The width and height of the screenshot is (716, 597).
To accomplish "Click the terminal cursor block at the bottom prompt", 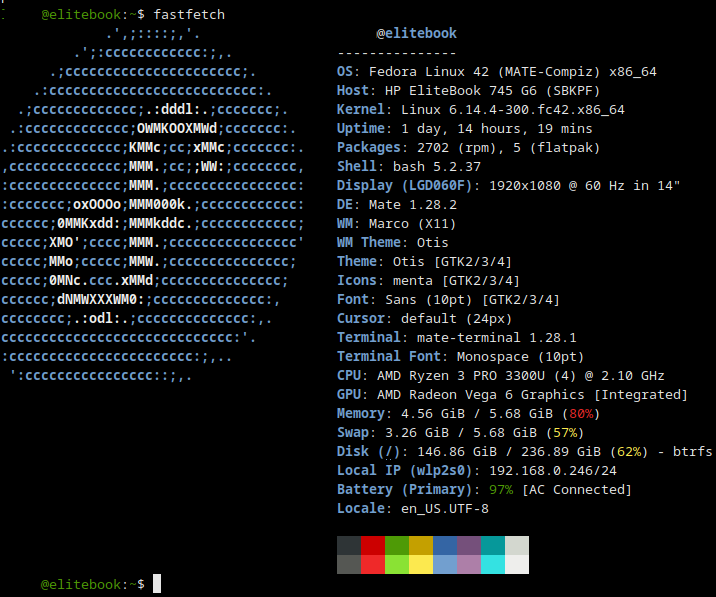I will tap(157, 584).
